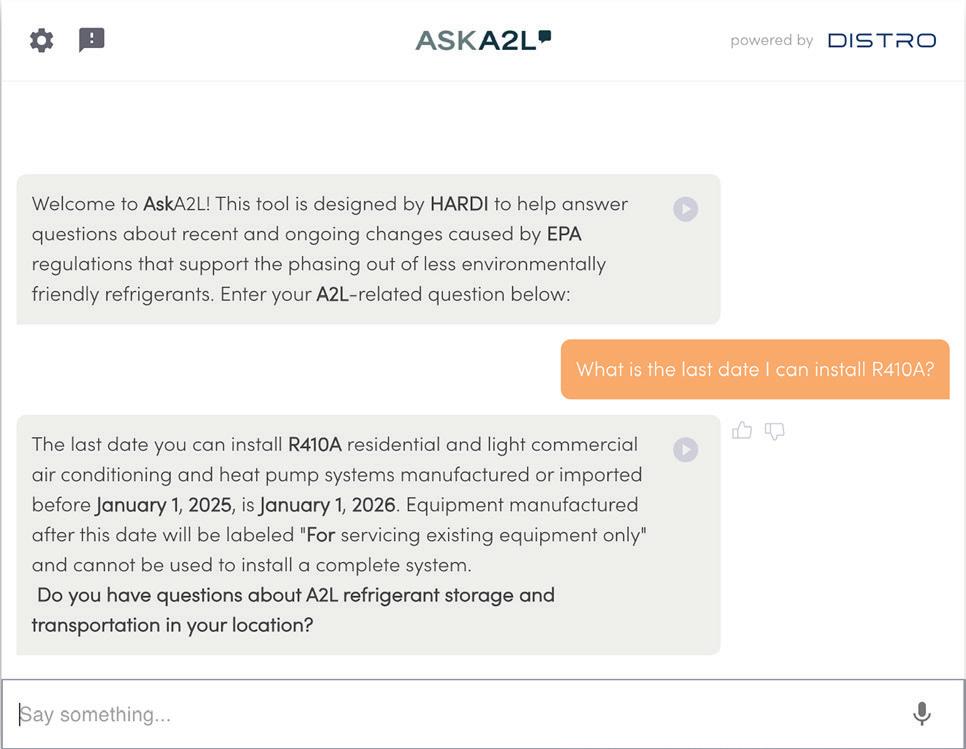Select the orange R410A question bubble
Viewport: 966px width, 749px height.
755,369
